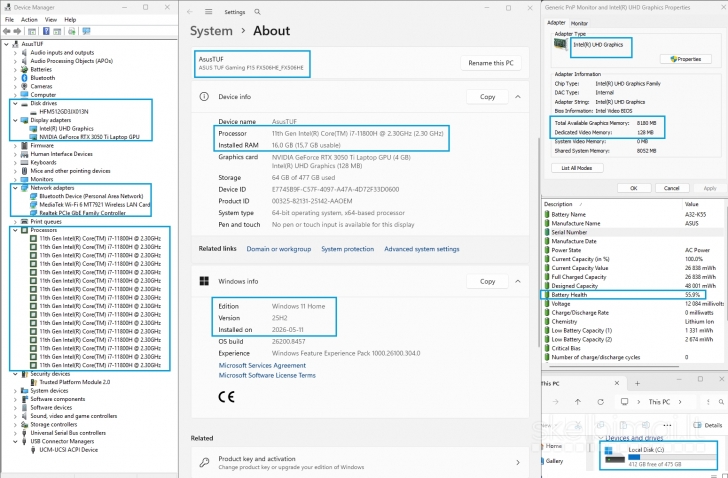Click OK in graphics properties dialog

[x=634, y=188]
